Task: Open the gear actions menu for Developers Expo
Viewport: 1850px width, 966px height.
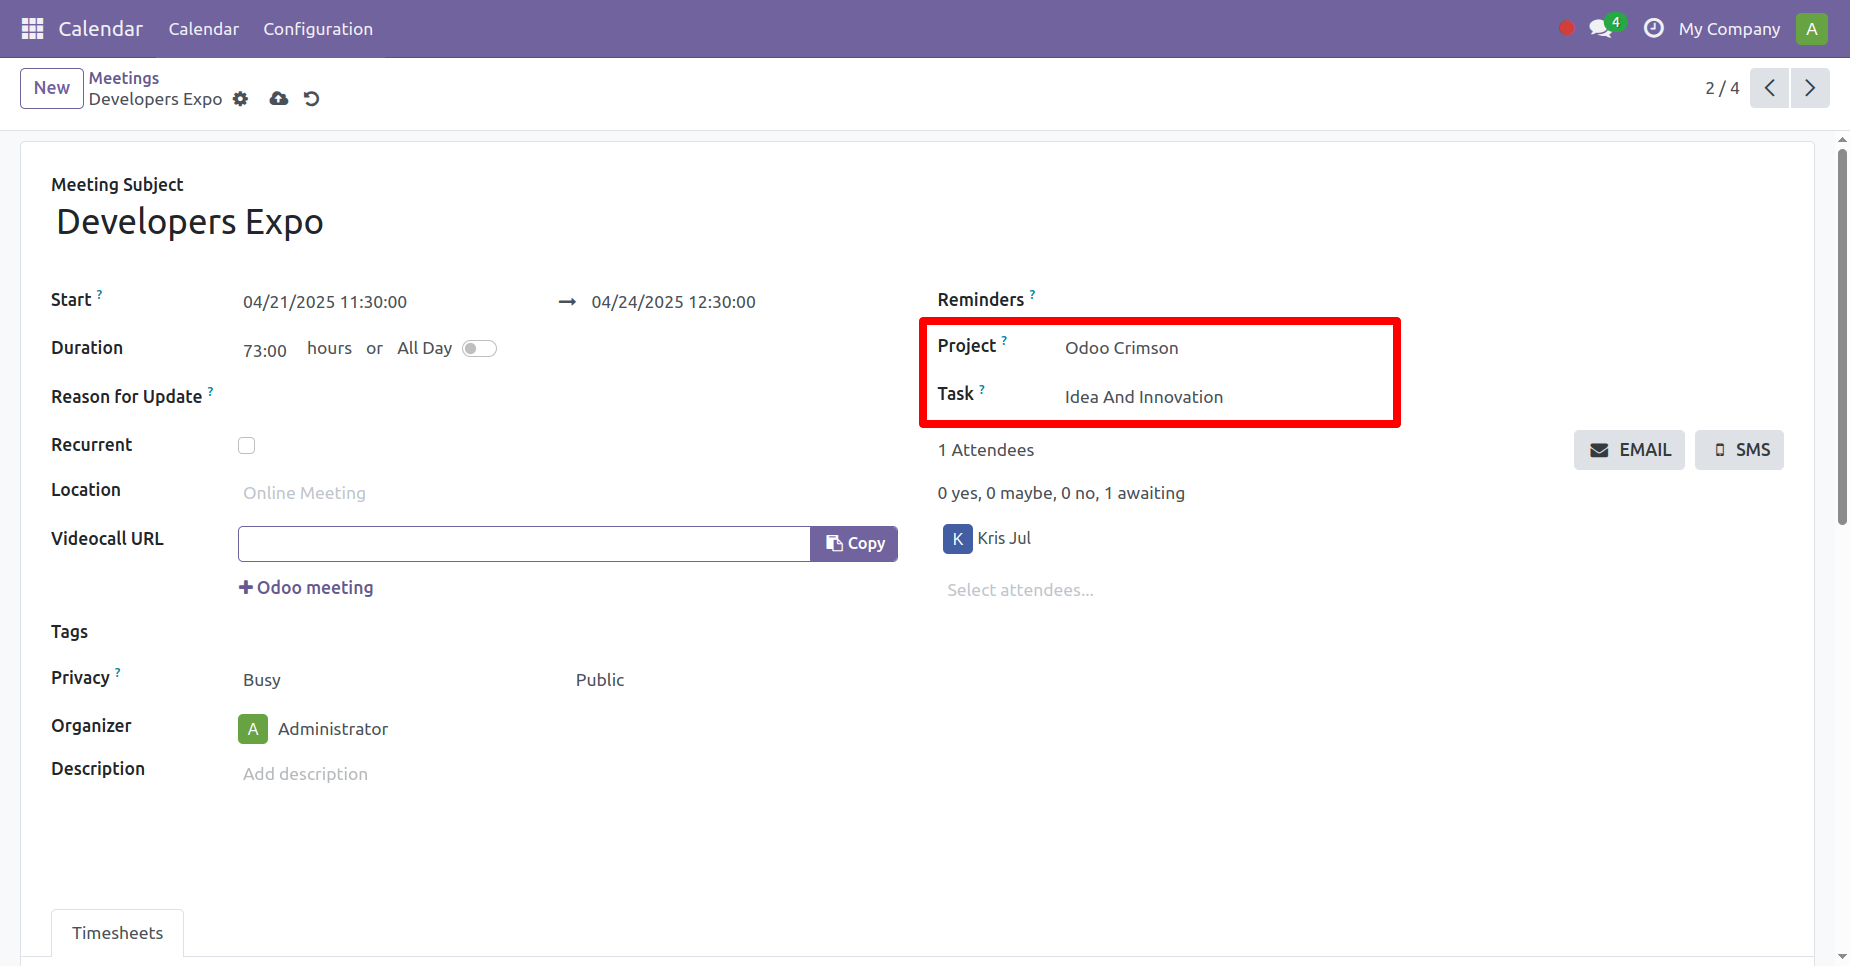Action: [x=240, y=99]
